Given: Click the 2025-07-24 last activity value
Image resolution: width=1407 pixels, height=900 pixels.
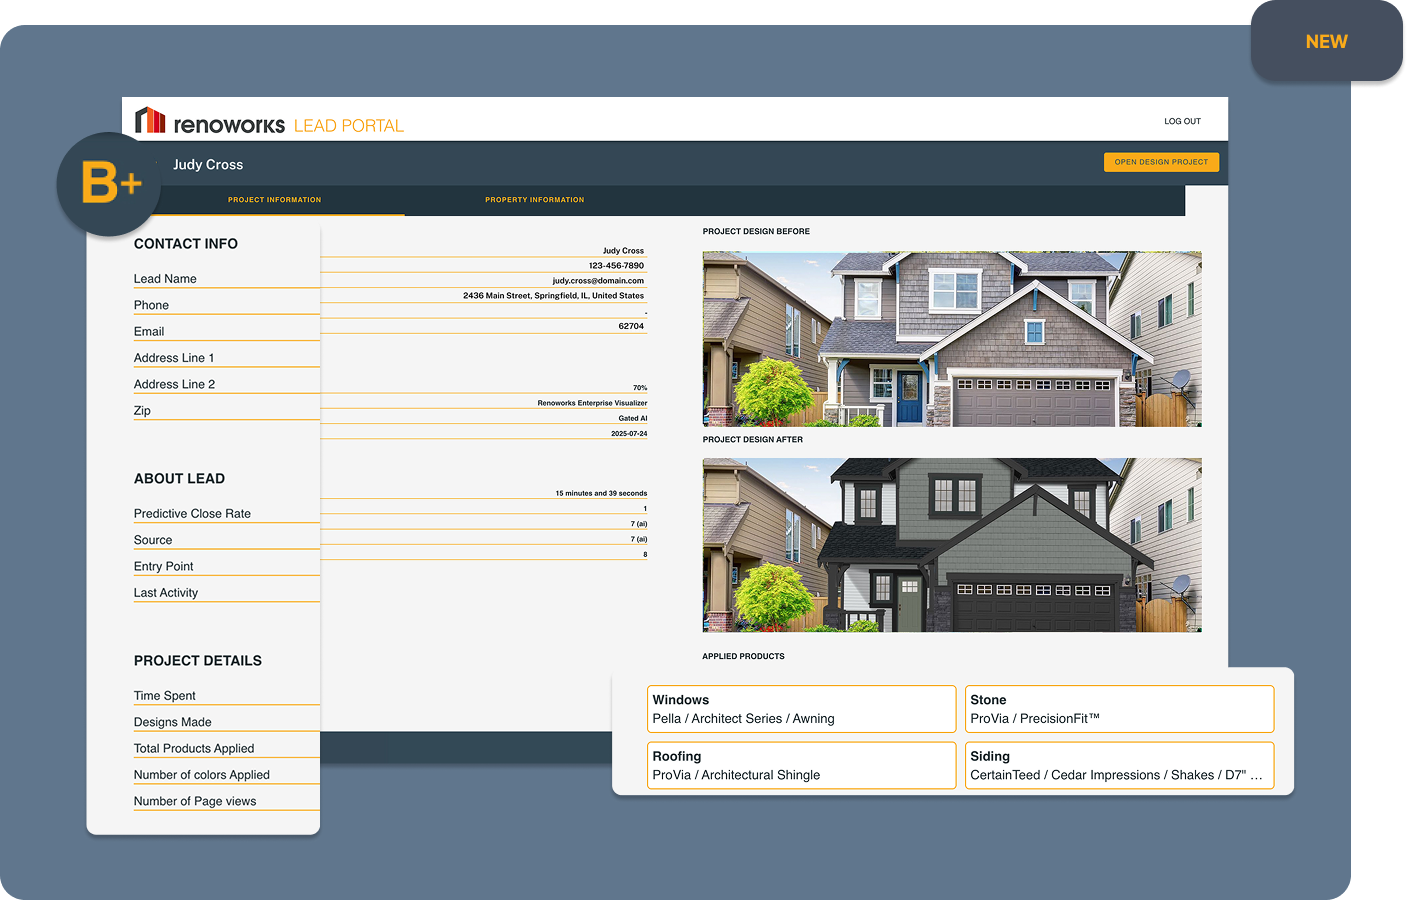Looking at the screenshot, I should pos(629,434).
